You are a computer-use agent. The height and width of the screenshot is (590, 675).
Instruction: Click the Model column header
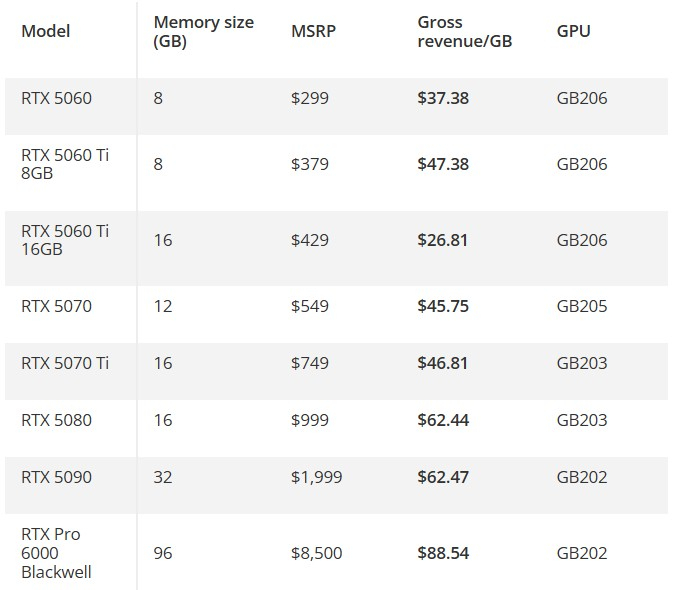point(46,31)
